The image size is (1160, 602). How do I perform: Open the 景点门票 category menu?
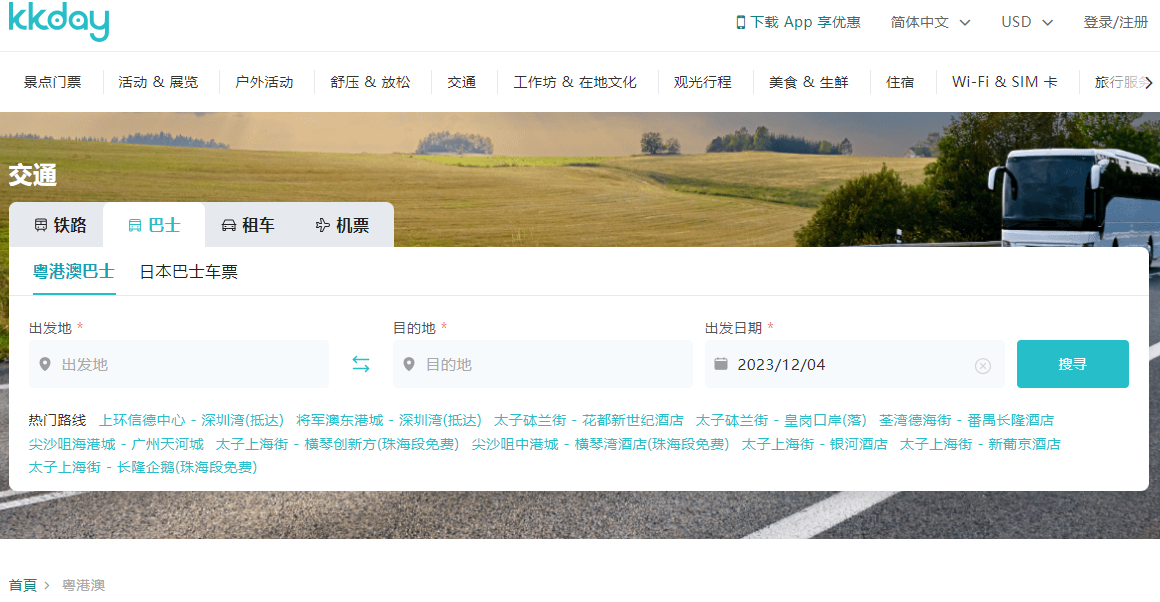pos(53,82)
